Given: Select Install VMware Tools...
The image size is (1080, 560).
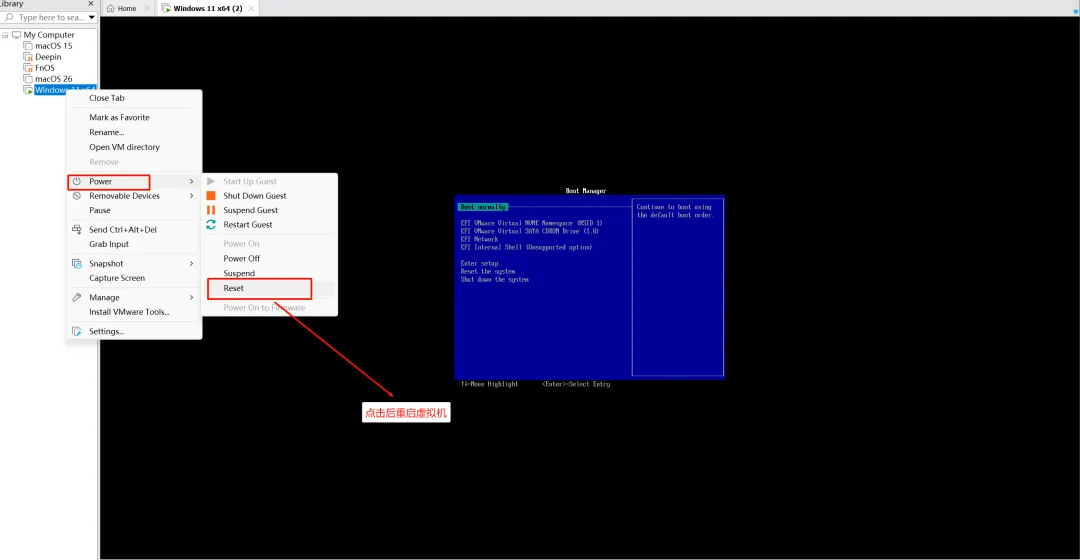Looking at the screenshot, I should coord(129,311).
